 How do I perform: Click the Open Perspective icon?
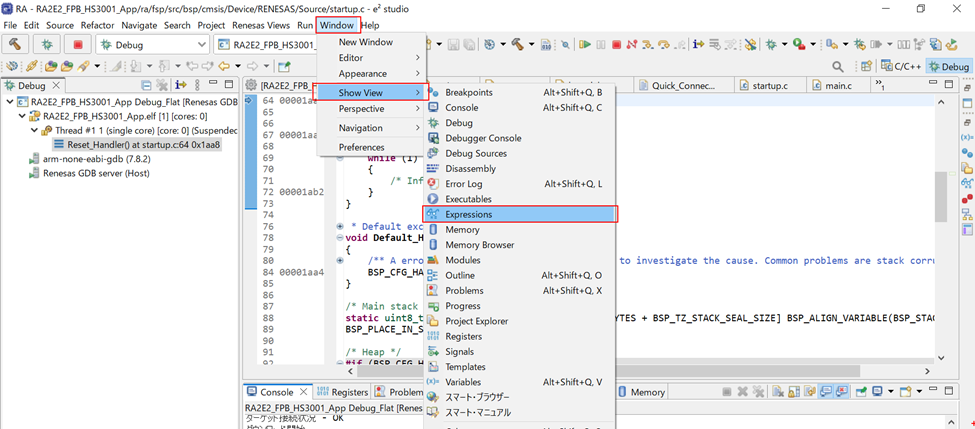(866, 66)
